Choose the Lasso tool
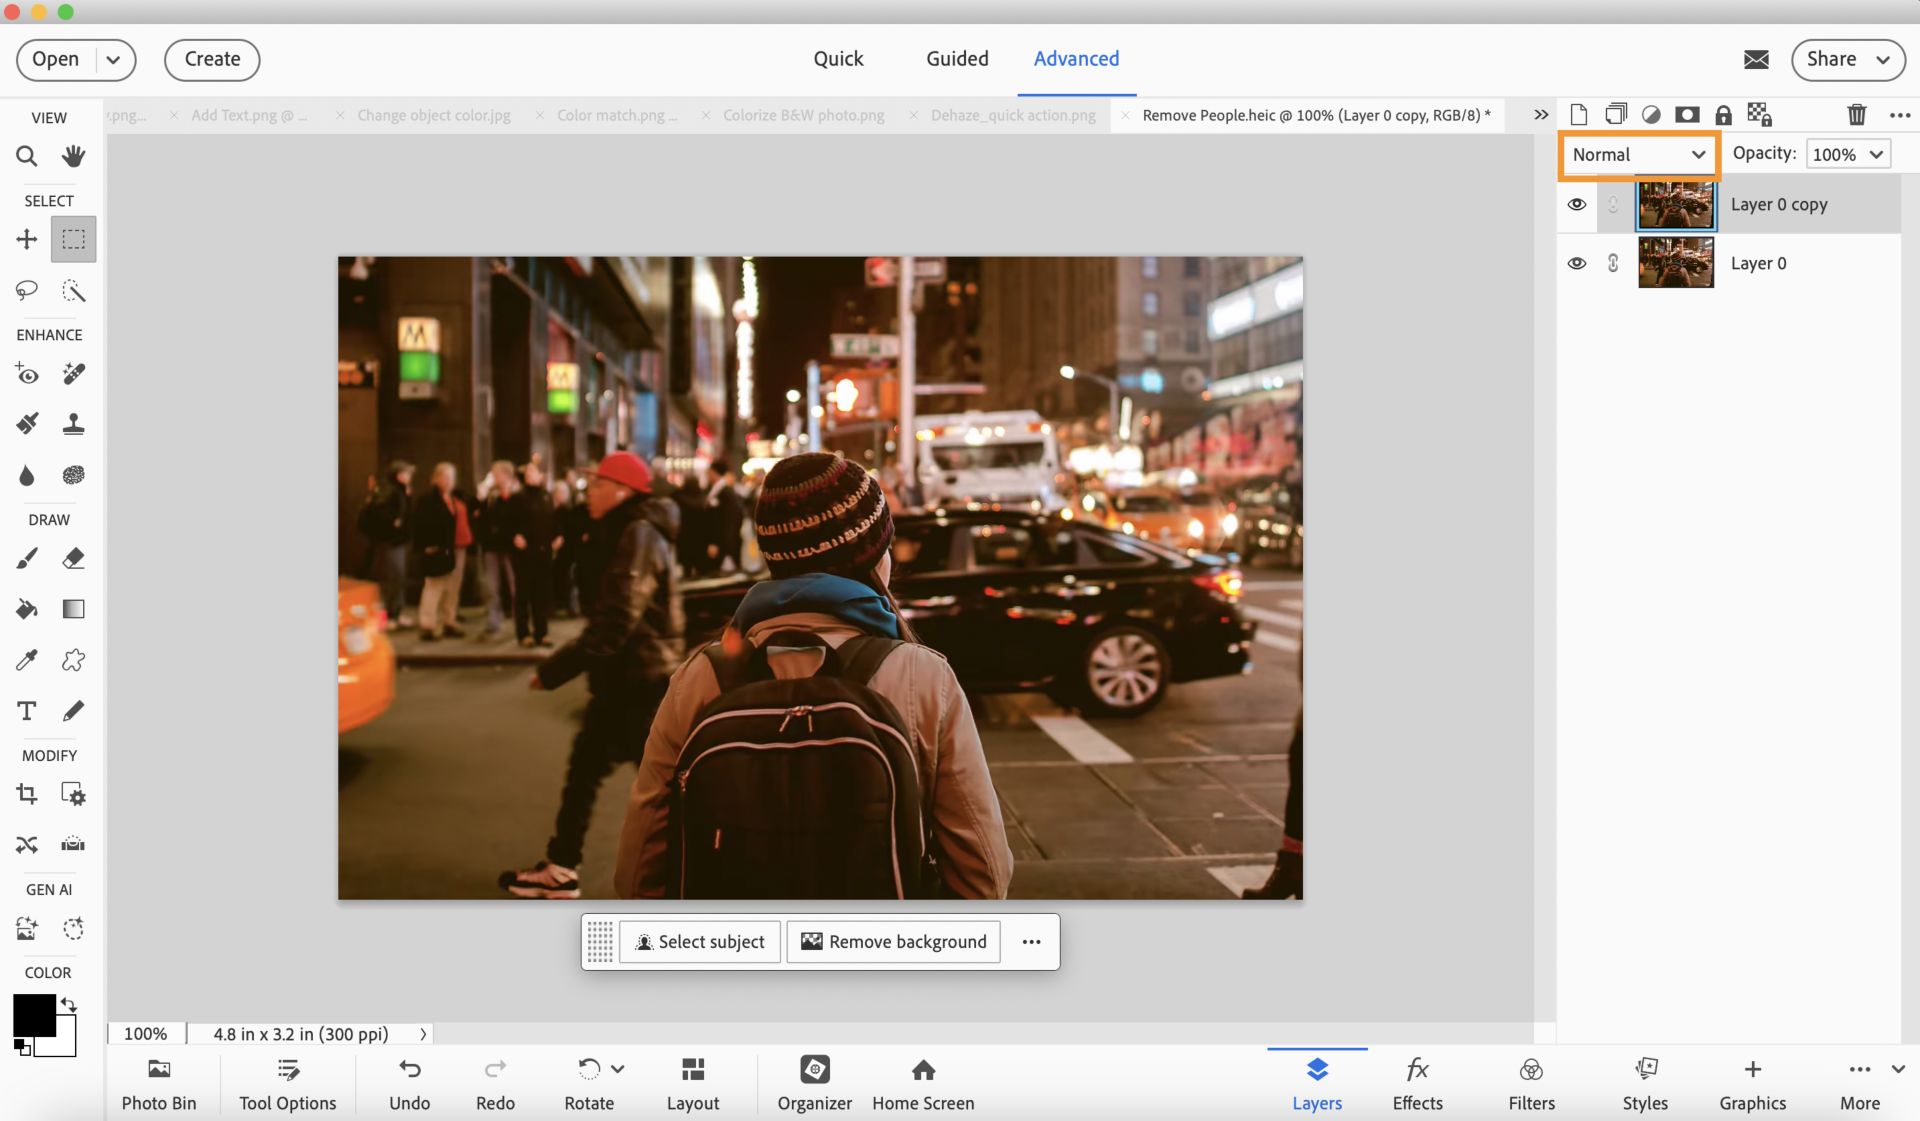Screen dimensions: 1920x1121 [27, 290]
